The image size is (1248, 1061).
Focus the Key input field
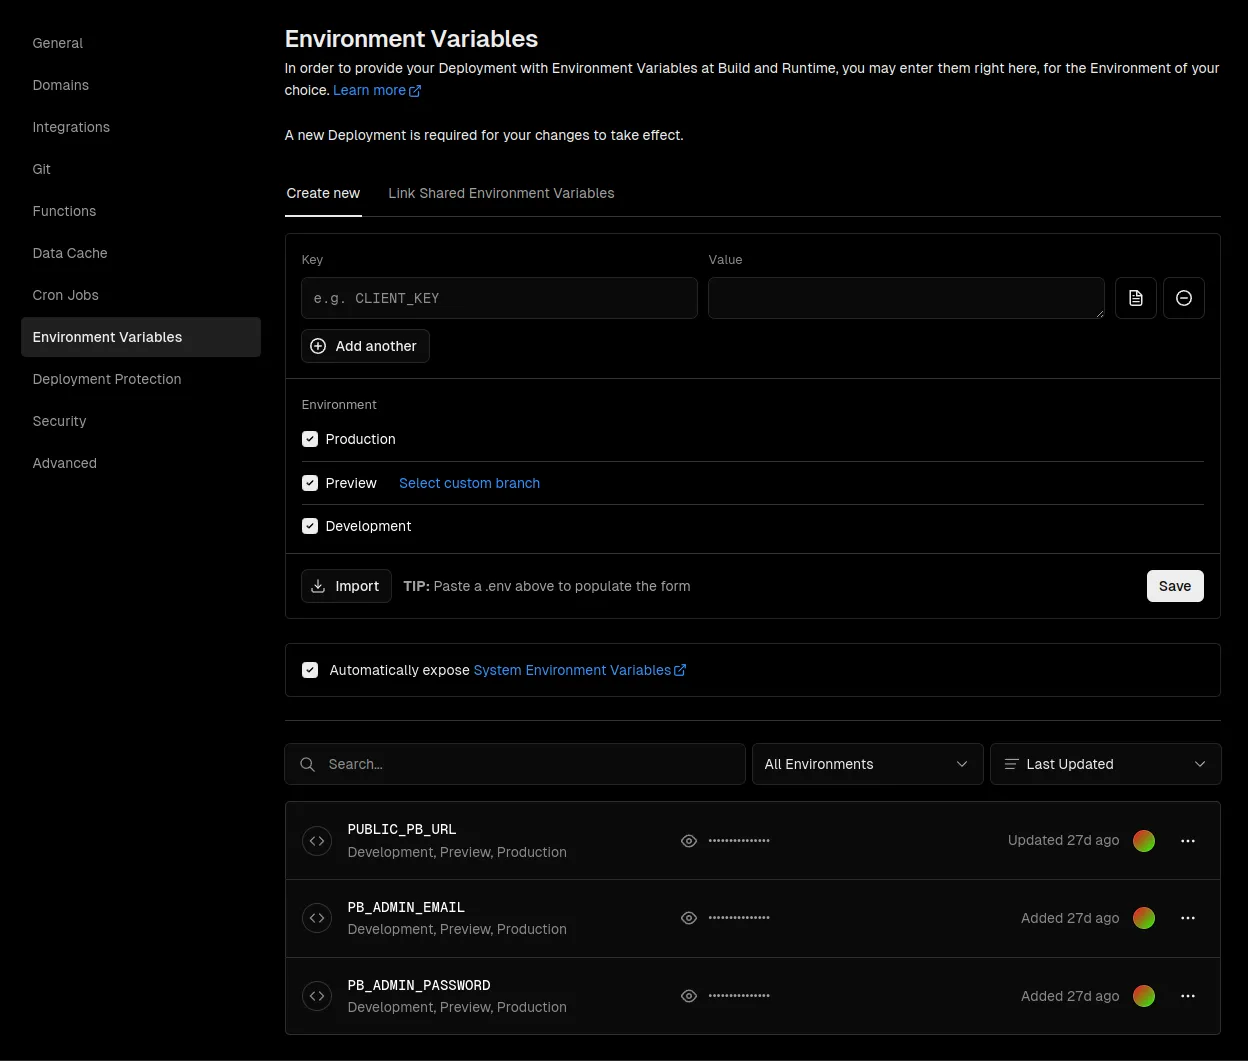pyautogui.click(x=499, y=298)
